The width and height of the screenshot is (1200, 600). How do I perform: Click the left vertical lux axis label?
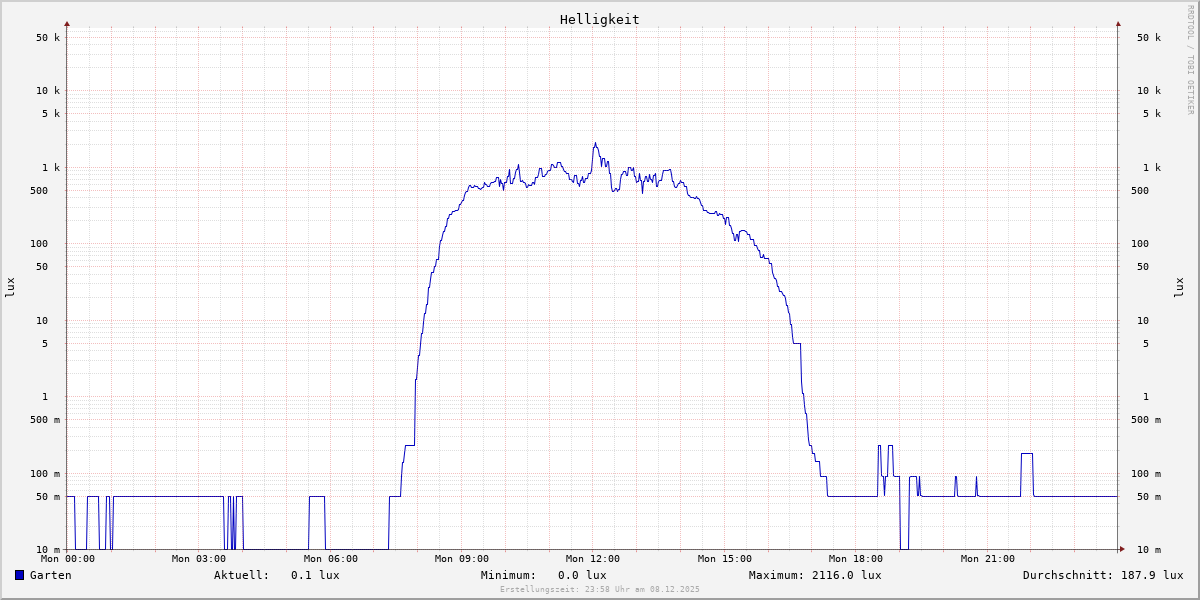point(10,287)
